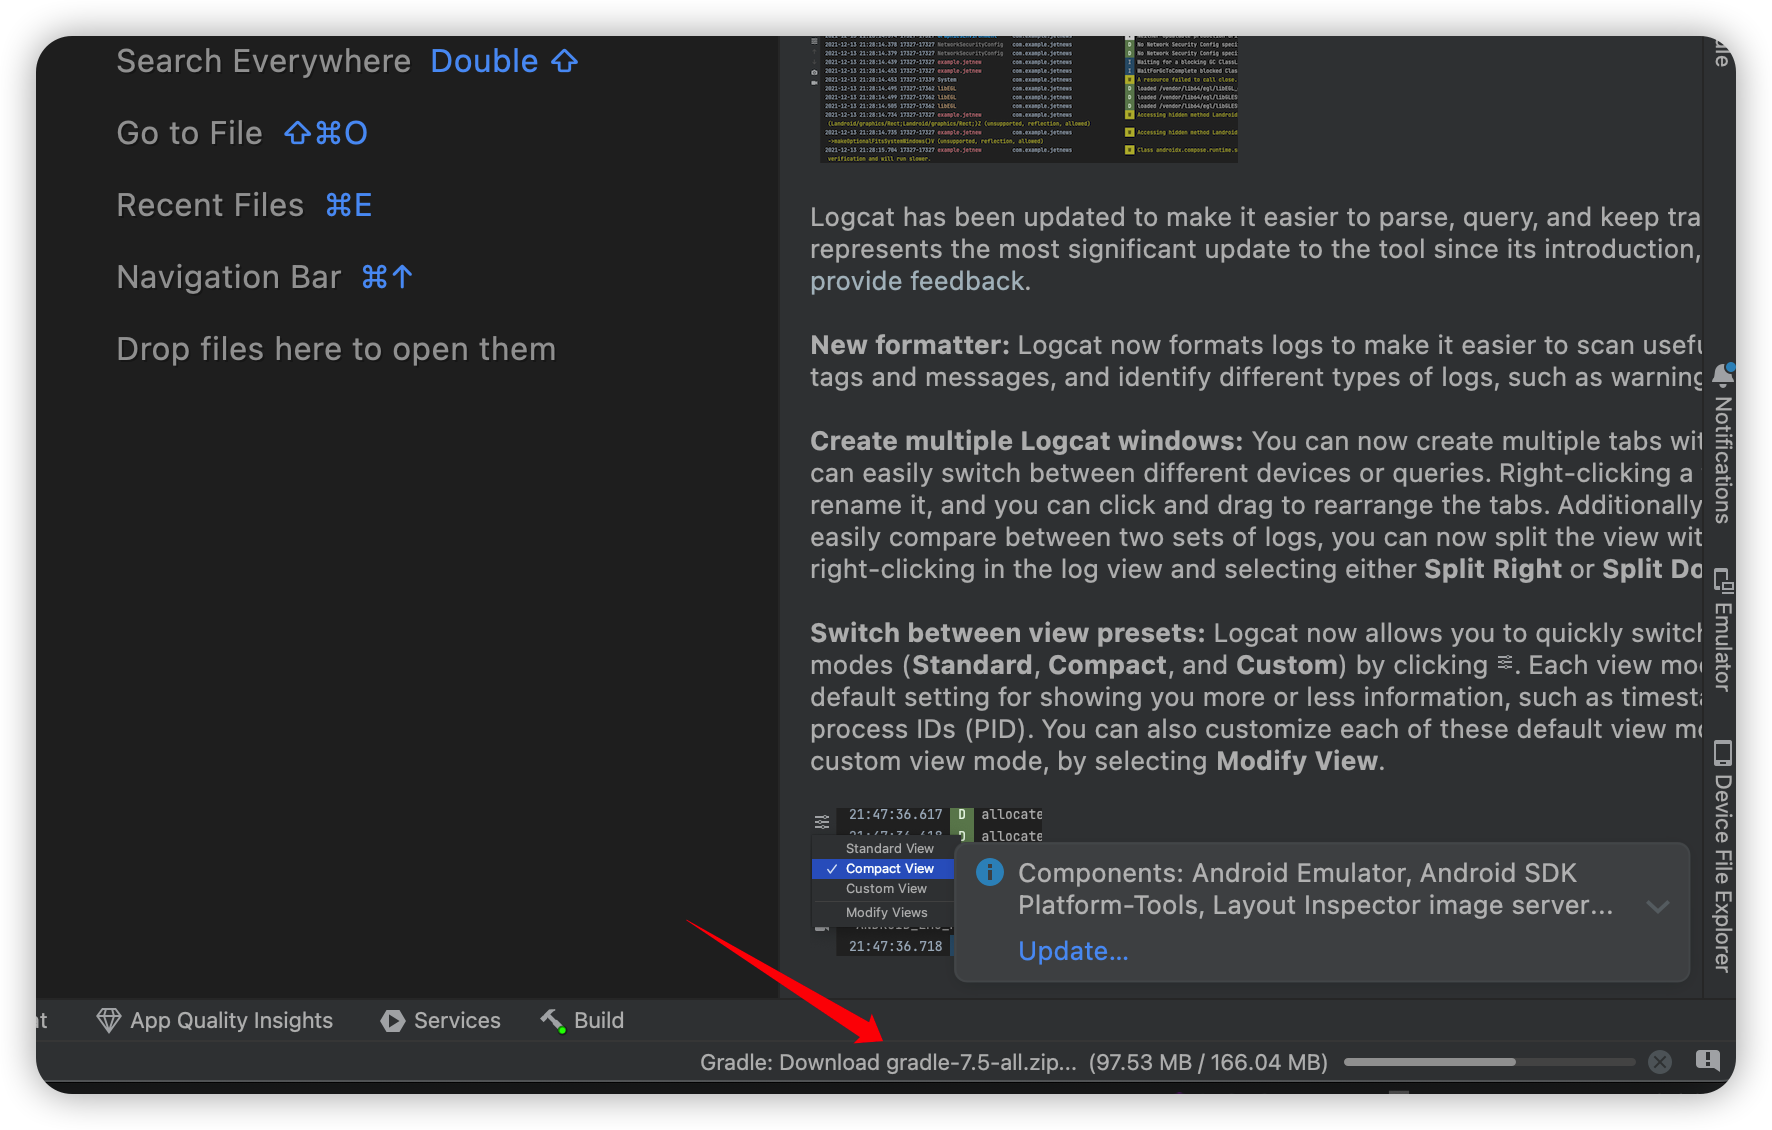Click the Create multiple Logcat windows heading
Viewport: 1772px width, 1130px height.
(x=1026, y=441)
